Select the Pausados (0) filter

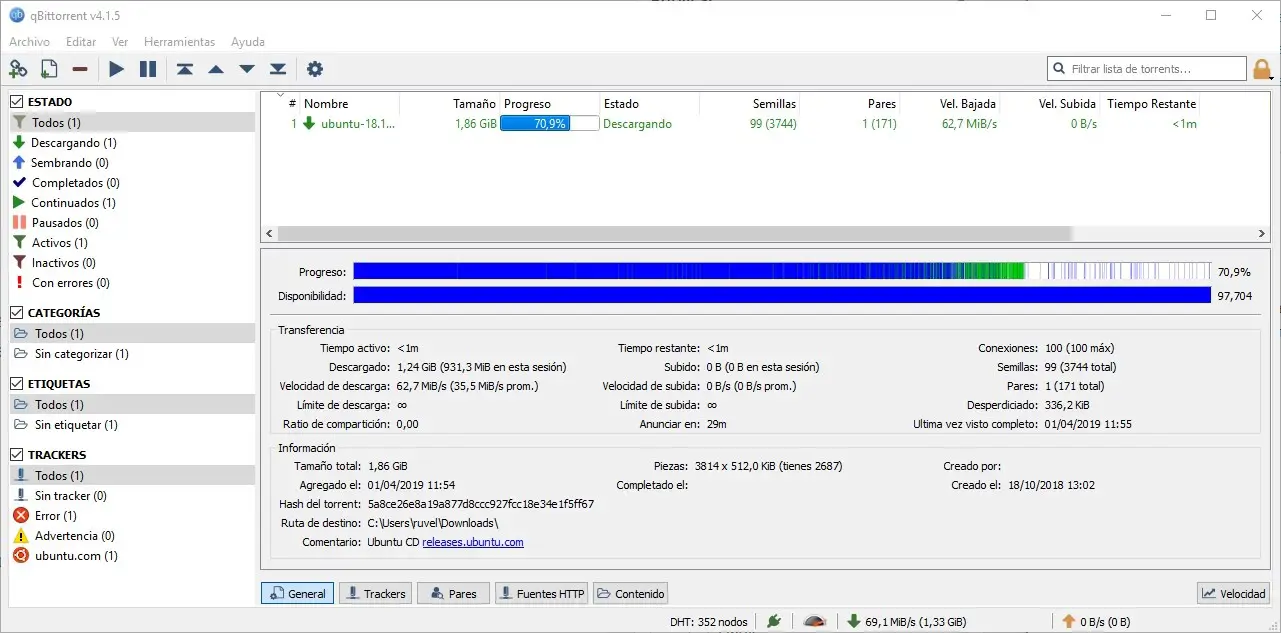point(132,223)
